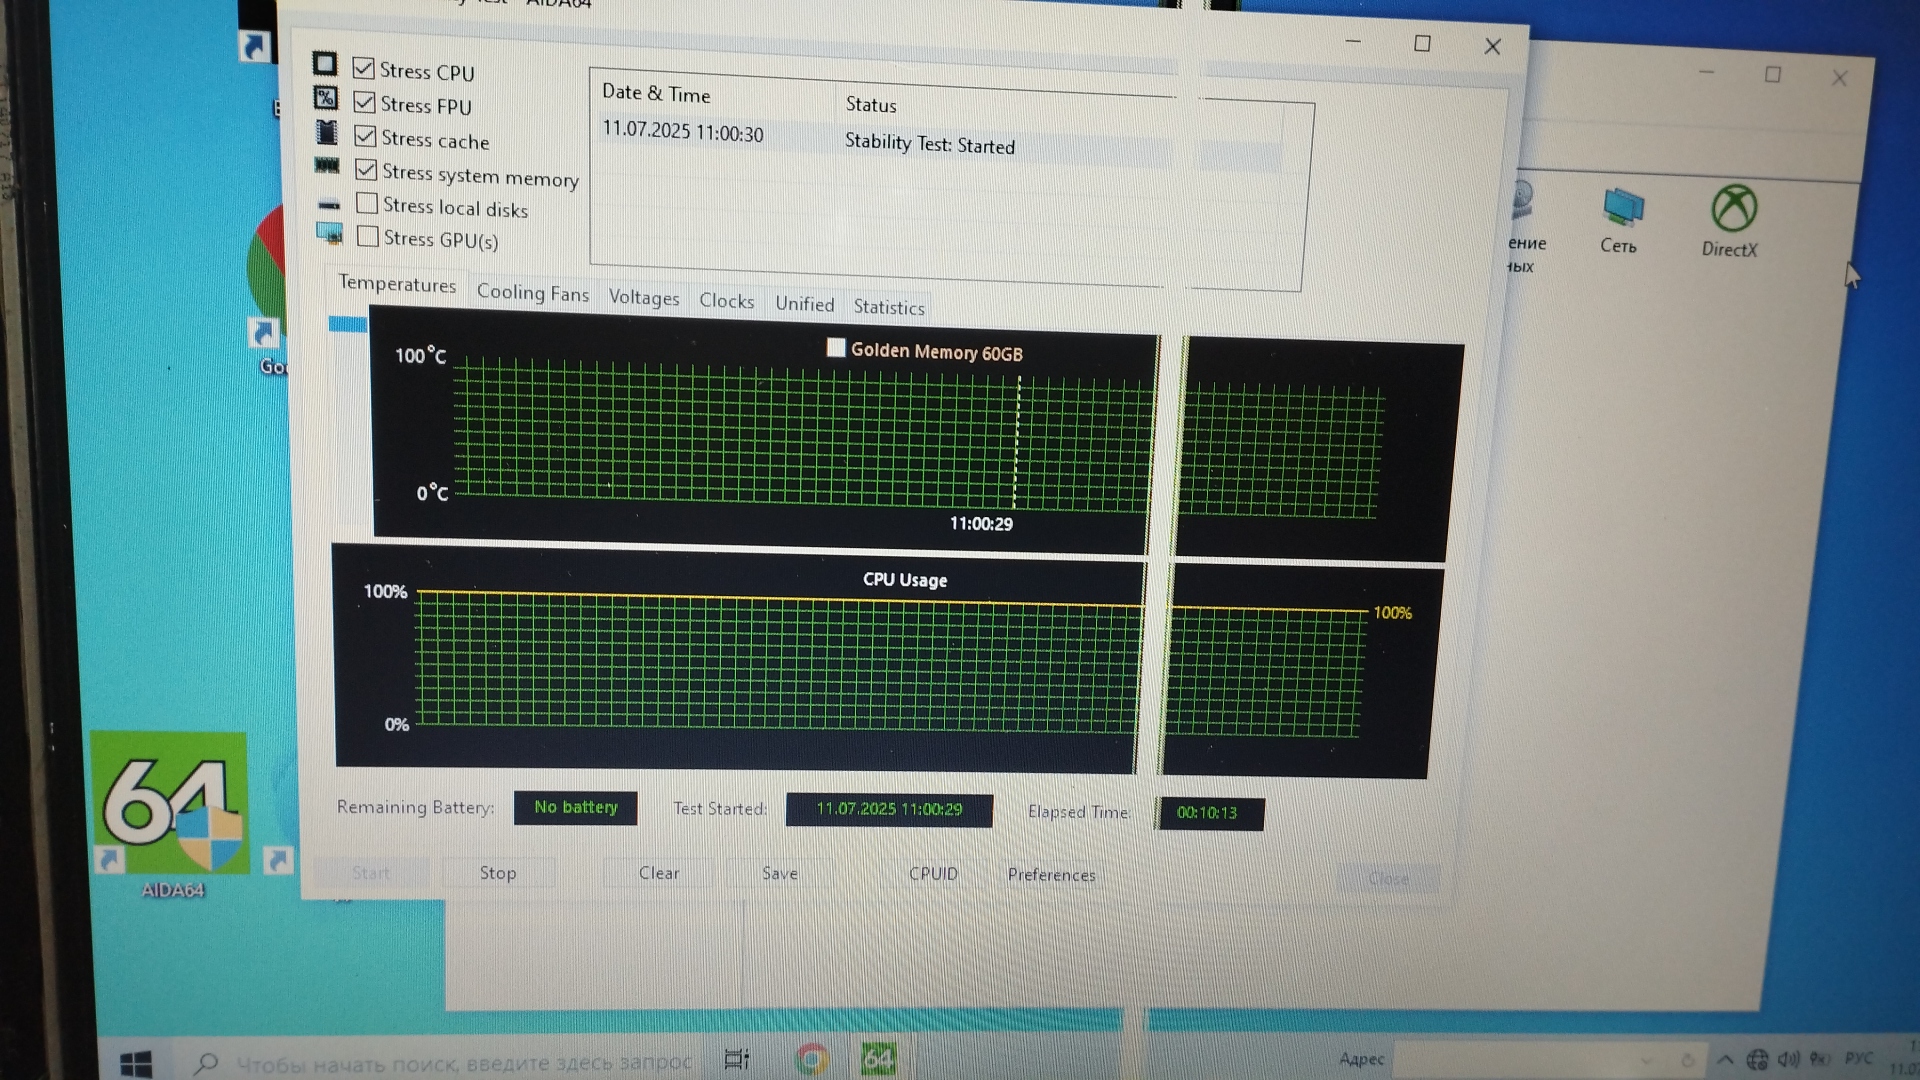Disable Stress FPU option
The image size is (1920, 1080).
click(x=365, y=102)
